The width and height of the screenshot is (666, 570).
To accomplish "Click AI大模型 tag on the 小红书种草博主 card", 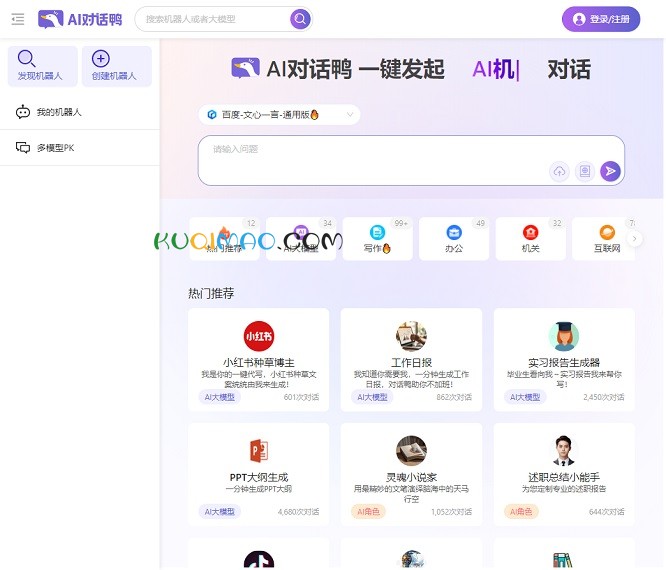I will [x=220, y=397].
